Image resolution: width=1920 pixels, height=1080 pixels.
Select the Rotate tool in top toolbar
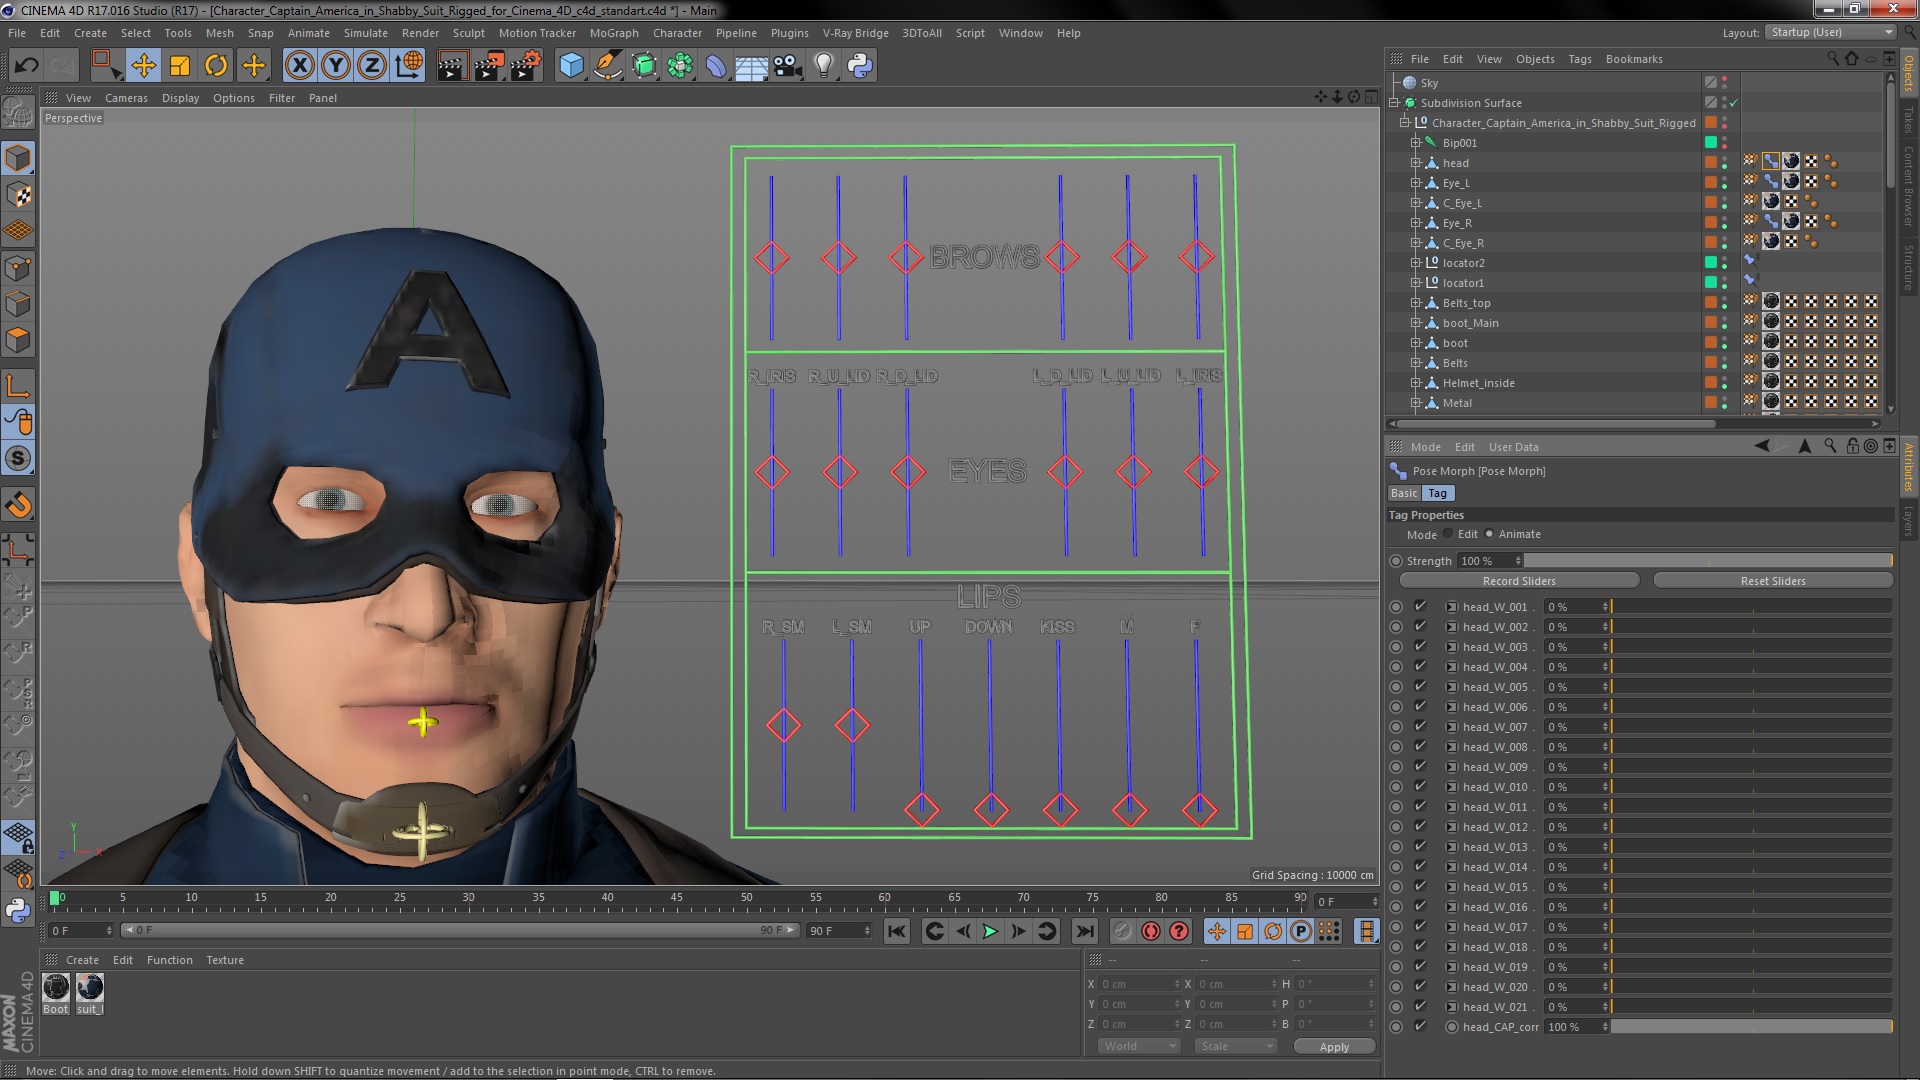216,66
